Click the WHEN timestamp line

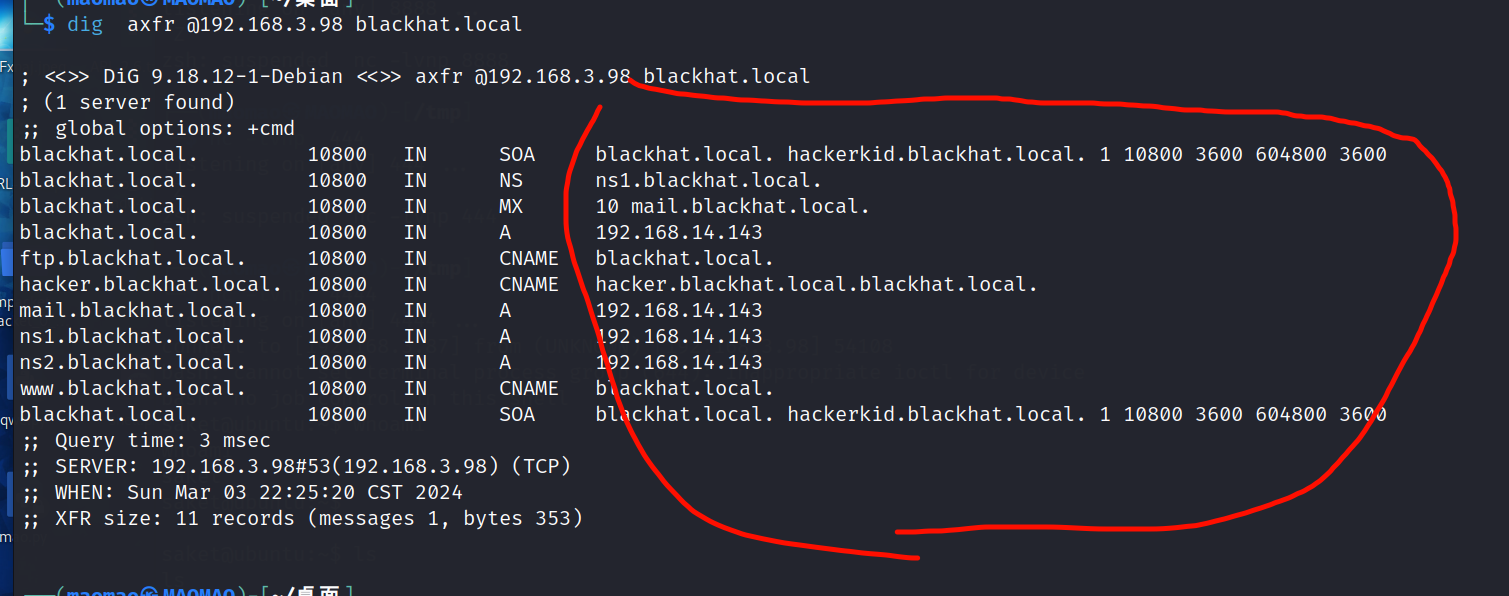coord(258,492)
